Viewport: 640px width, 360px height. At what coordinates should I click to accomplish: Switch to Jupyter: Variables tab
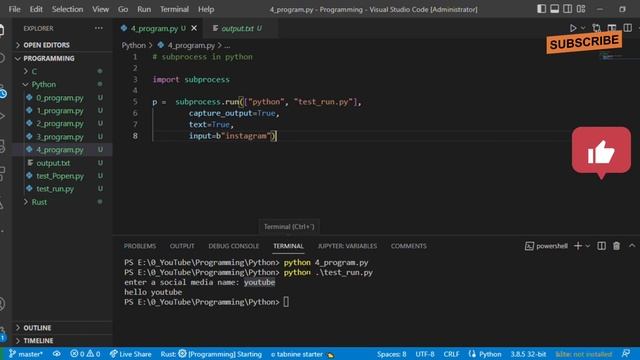[347, 246]
